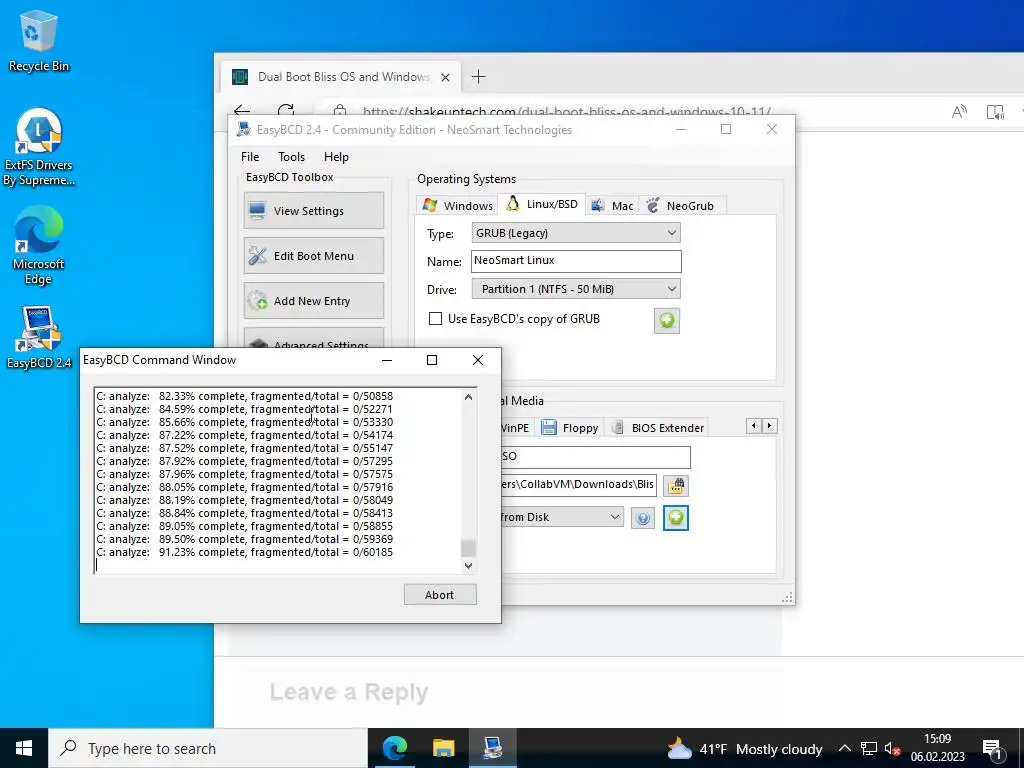Switch to the Mac tab
The width and height of the screenshot is (1024, 768).
coord(612,205)
